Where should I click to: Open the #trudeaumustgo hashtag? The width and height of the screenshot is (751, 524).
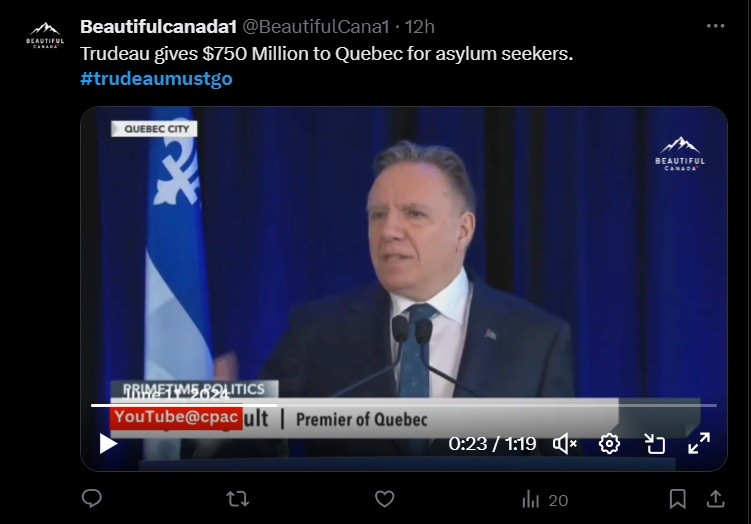pos(156,78)
